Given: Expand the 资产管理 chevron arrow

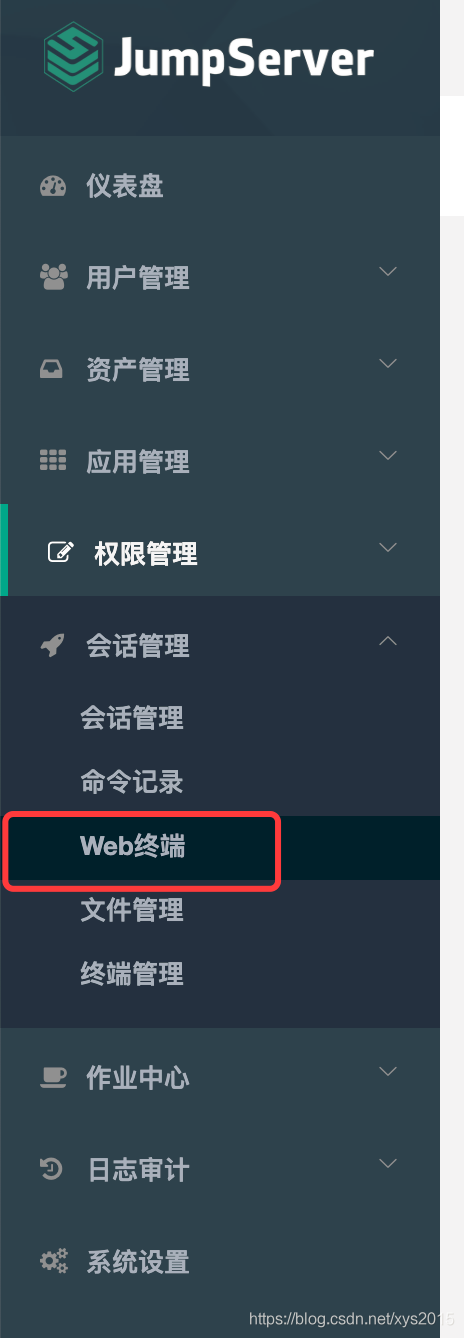Looking at the screenshot, I should [x=388, y=364].
